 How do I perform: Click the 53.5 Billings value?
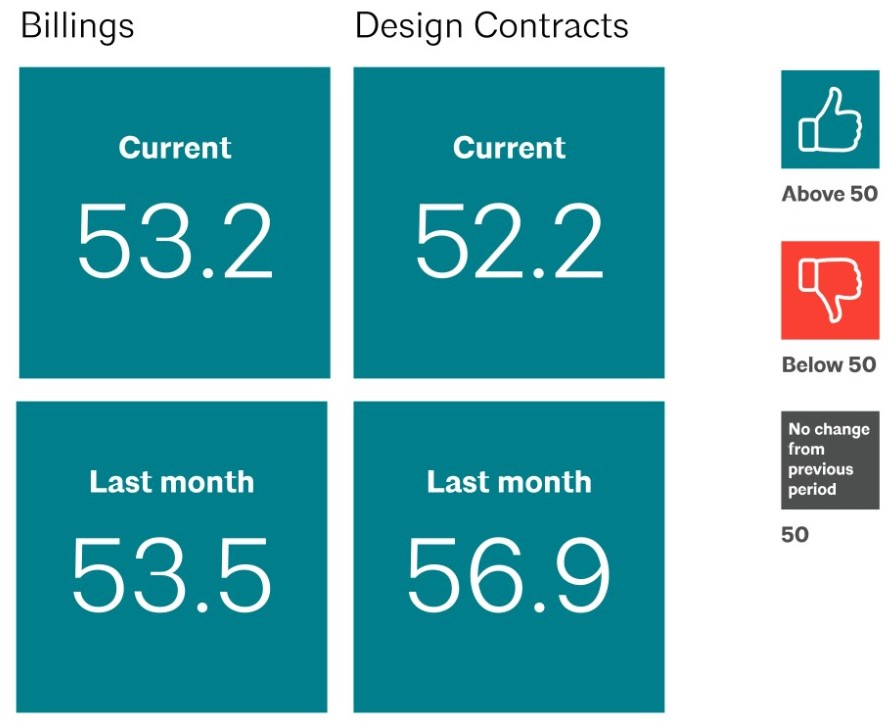coord(172,577)
